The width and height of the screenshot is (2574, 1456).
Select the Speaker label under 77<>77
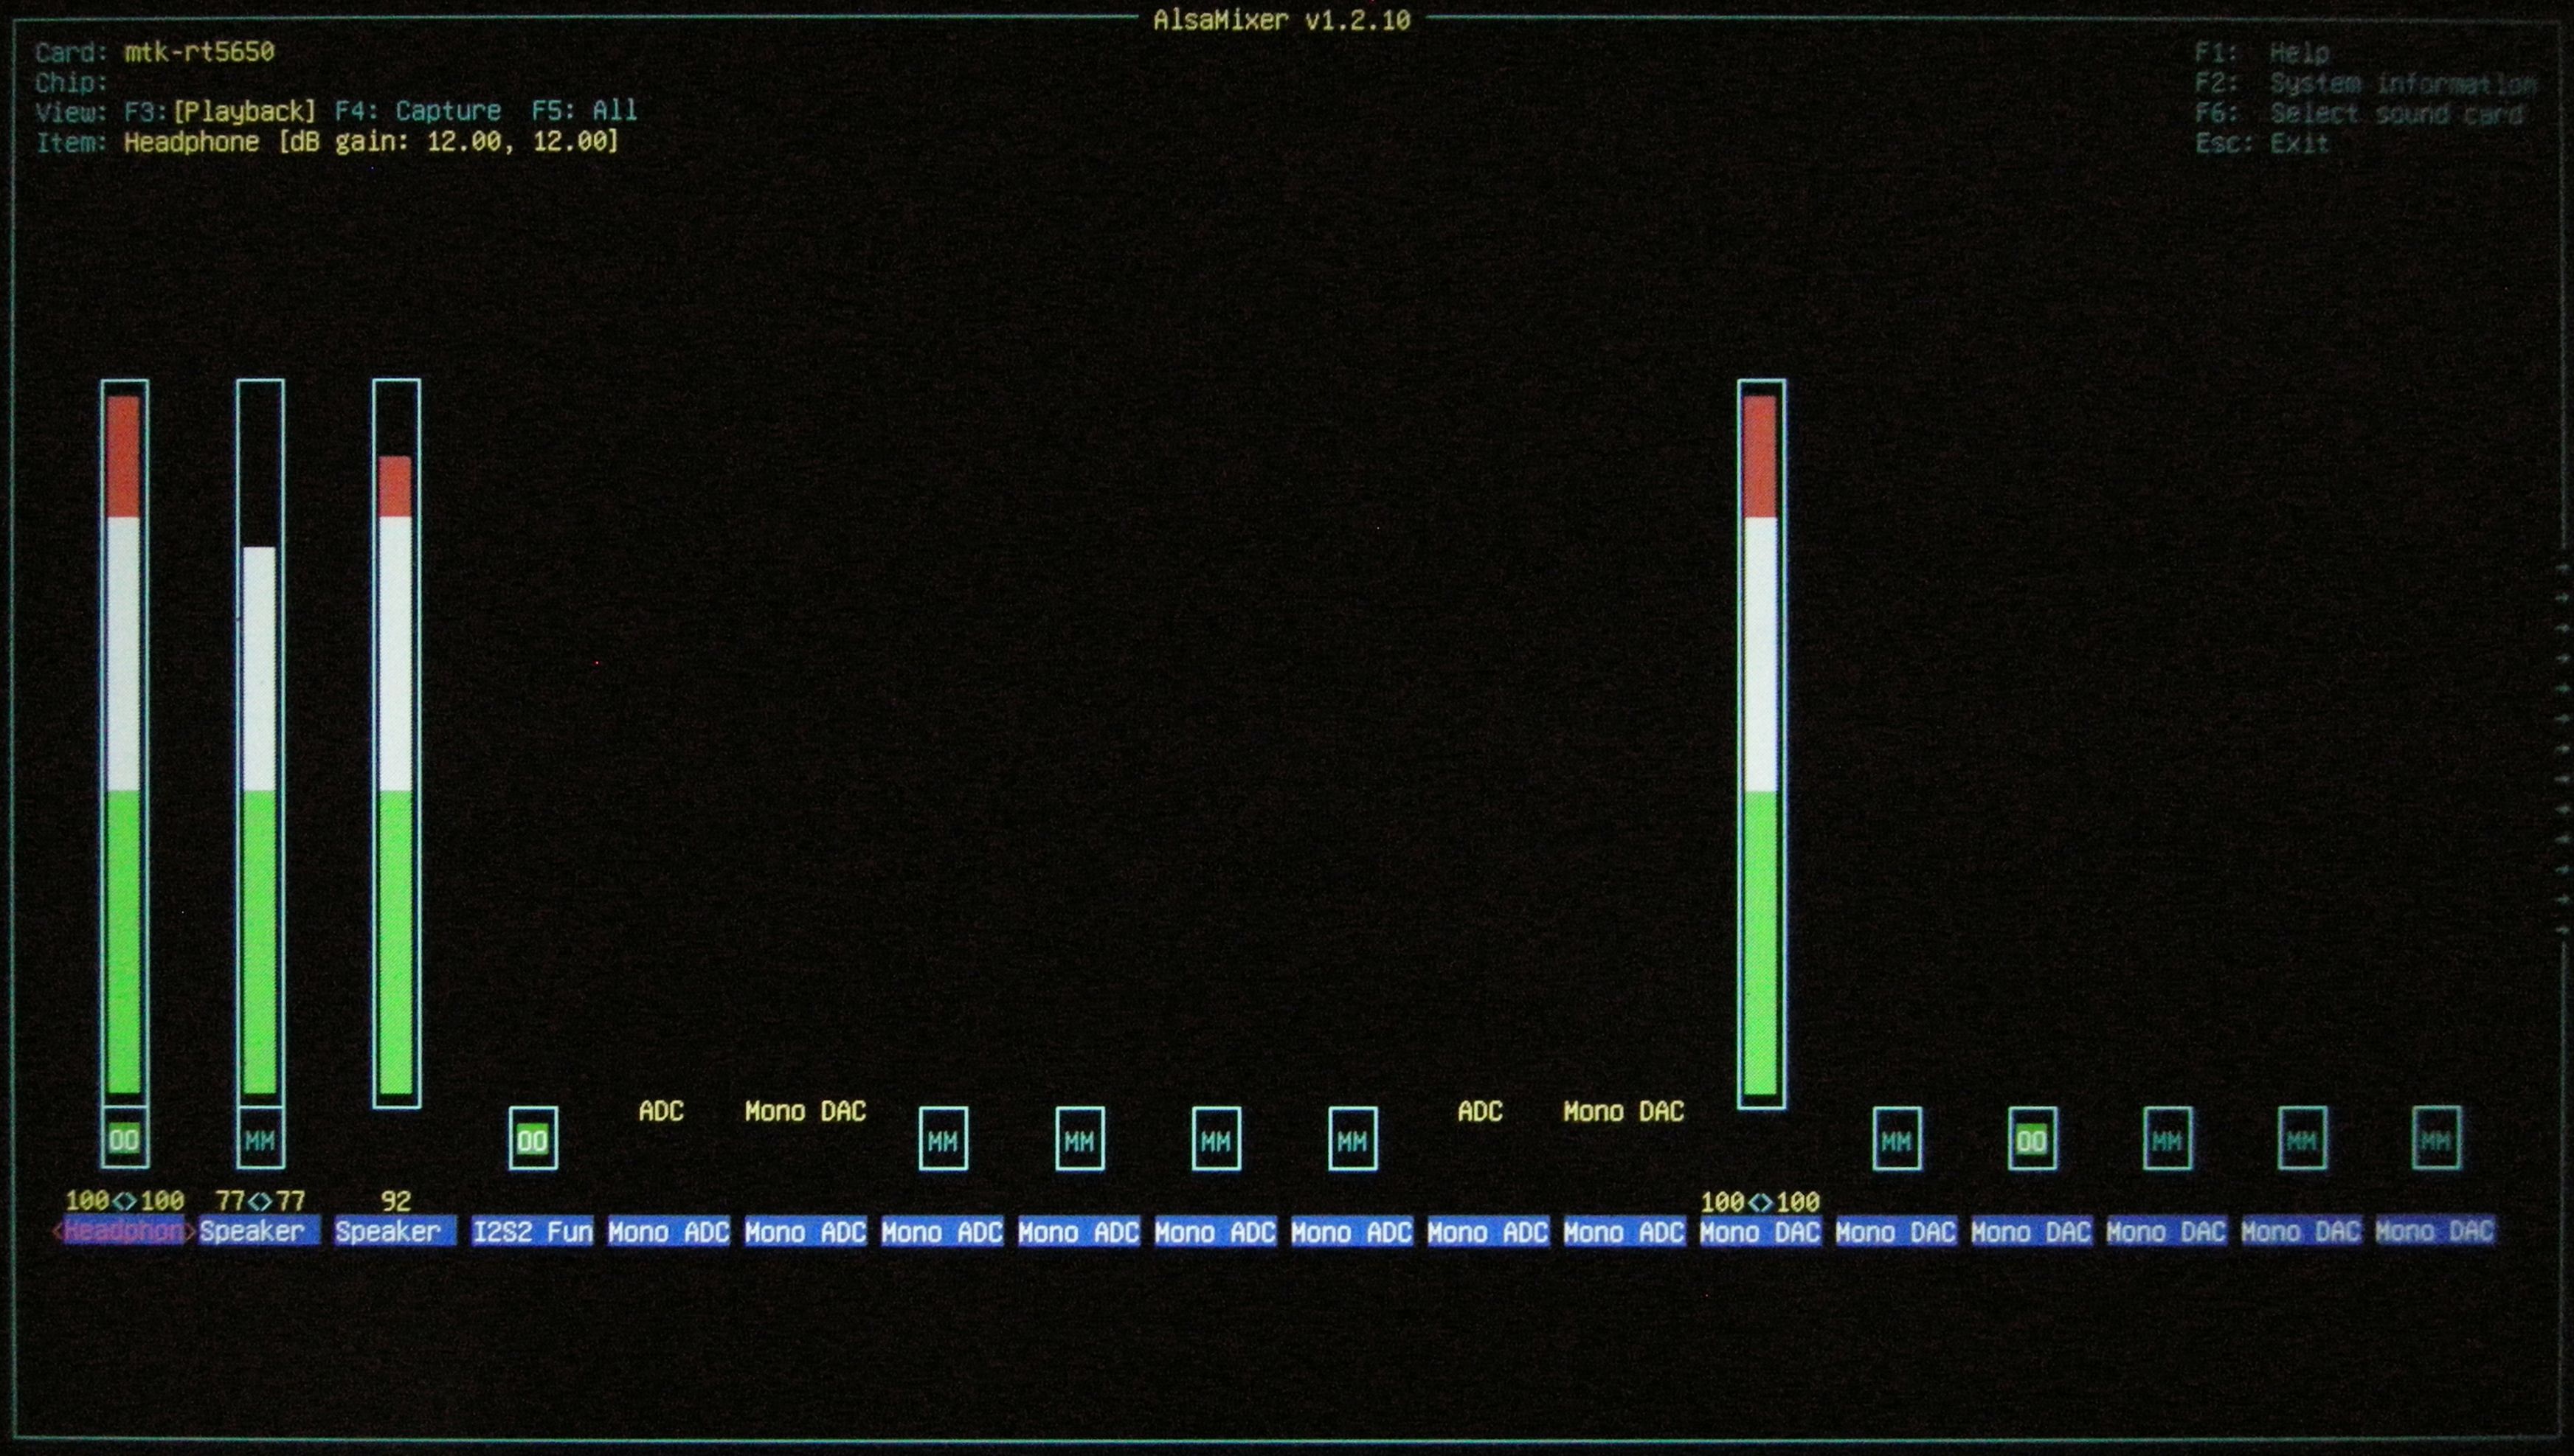(260, 1231)
